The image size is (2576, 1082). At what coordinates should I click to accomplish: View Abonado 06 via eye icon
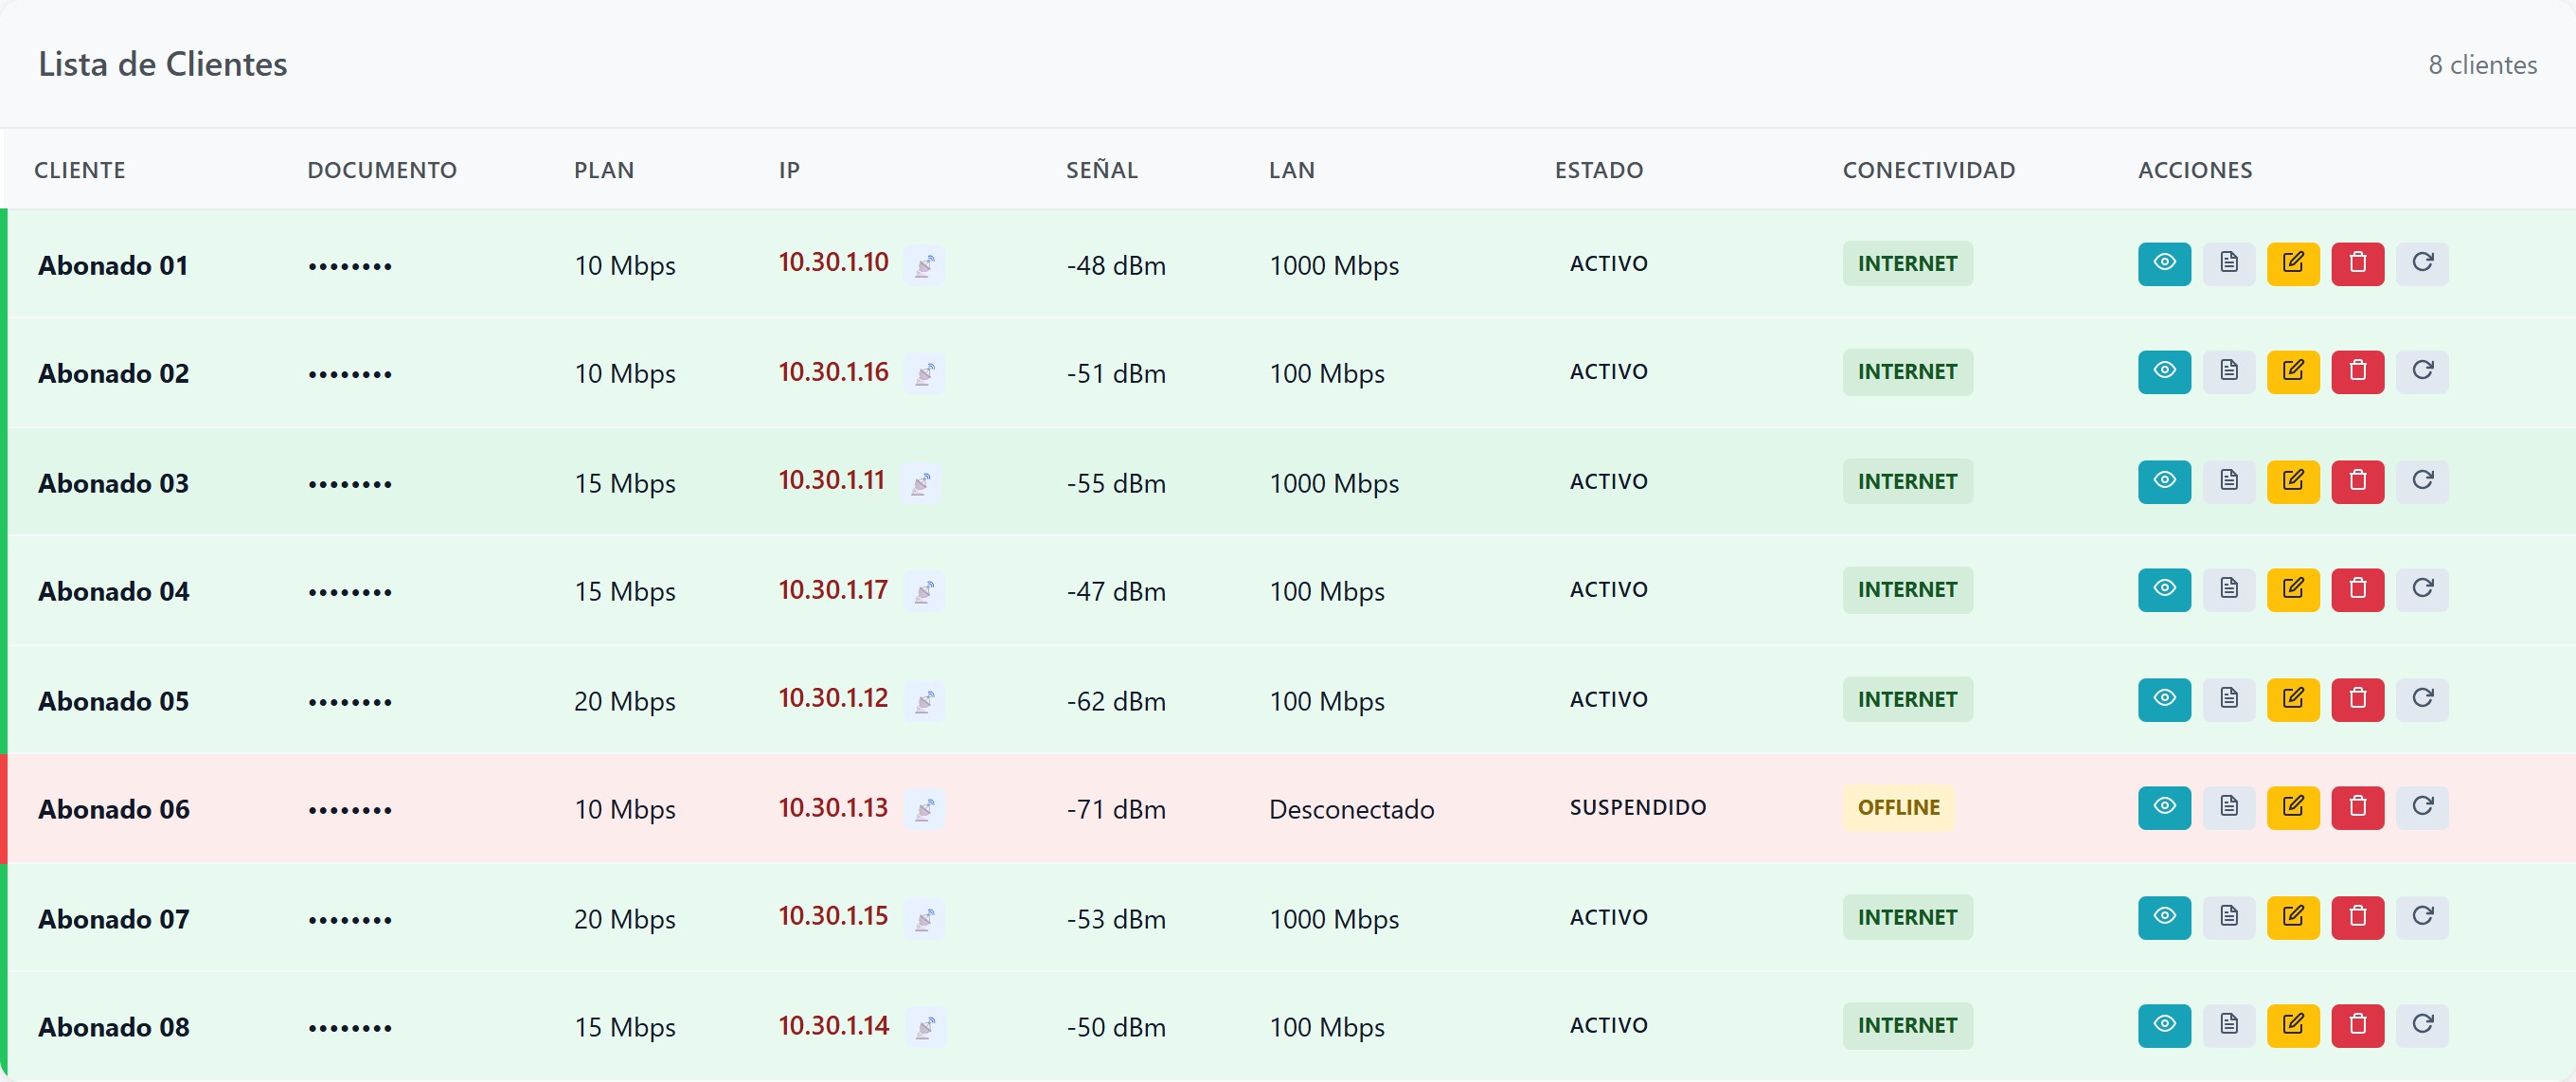click(x=2164, y=808)
